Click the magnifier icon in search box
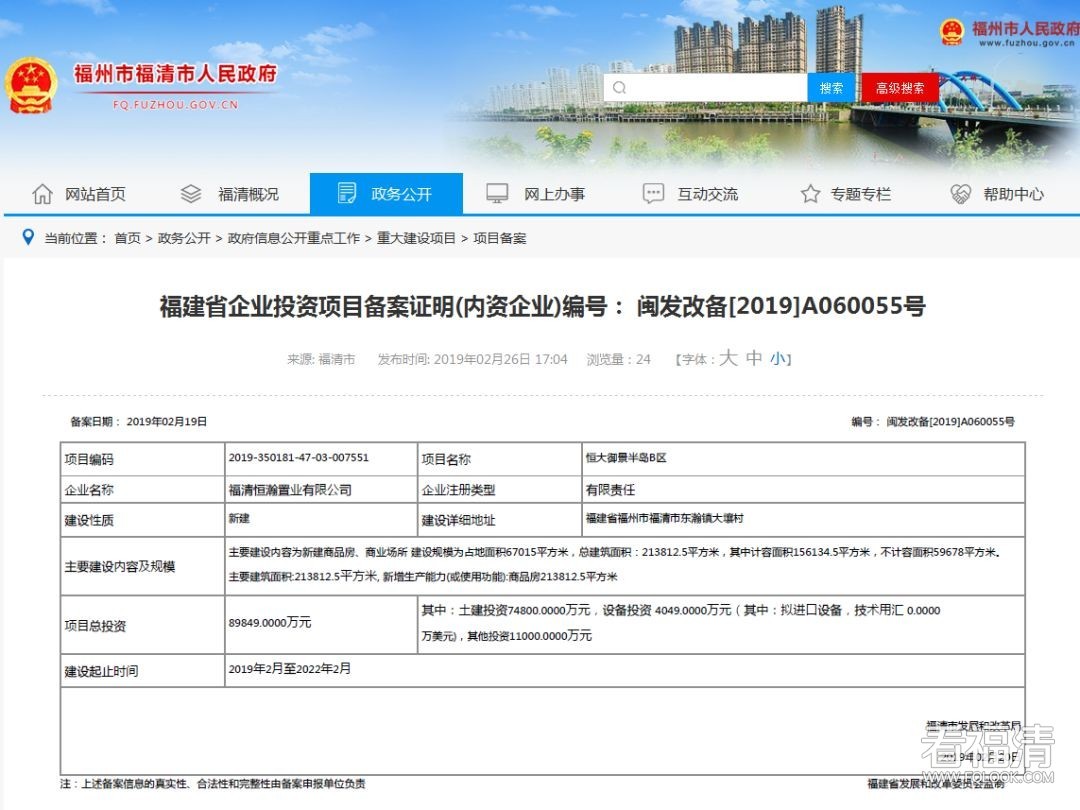The image size is (1080, 810). pos(619,87)
